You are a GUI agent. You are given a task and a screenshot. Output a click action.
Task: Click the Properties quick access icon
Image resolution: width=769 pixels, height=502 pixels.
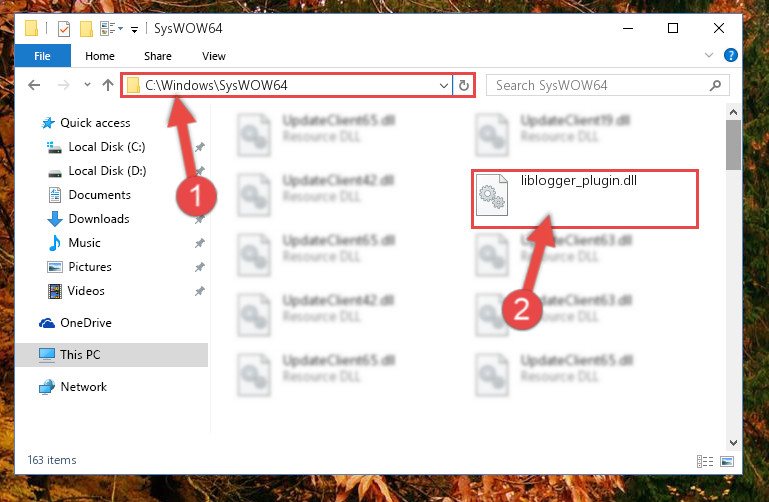coord(64,29)
